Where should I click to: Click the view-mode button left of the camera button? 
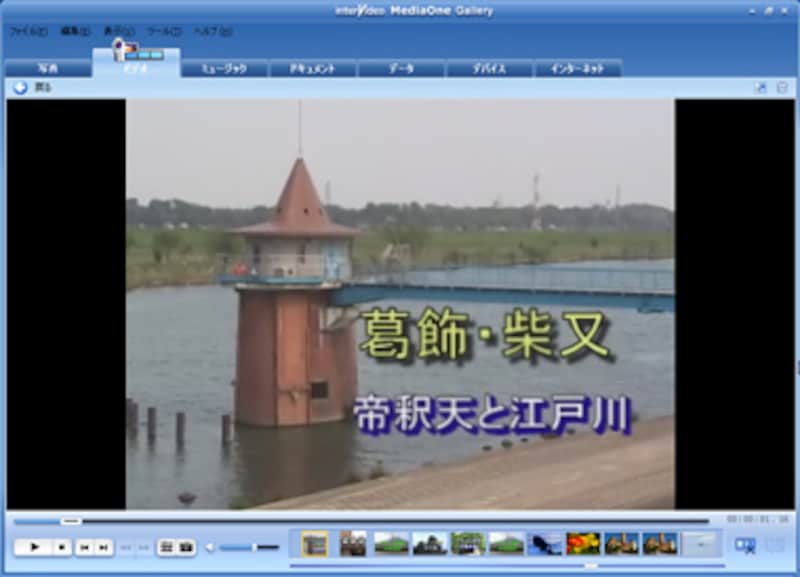pos(166,547)
